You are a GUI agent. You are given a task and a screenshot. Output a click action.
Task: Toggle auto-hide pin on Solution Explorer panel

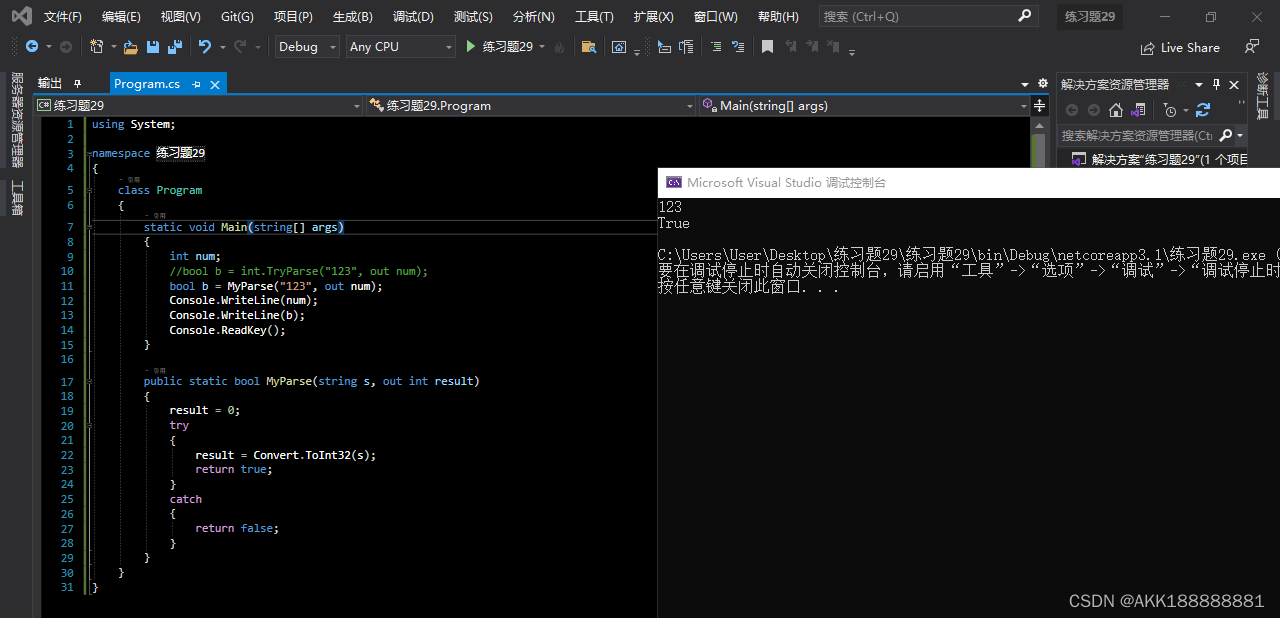[1216, 85]
